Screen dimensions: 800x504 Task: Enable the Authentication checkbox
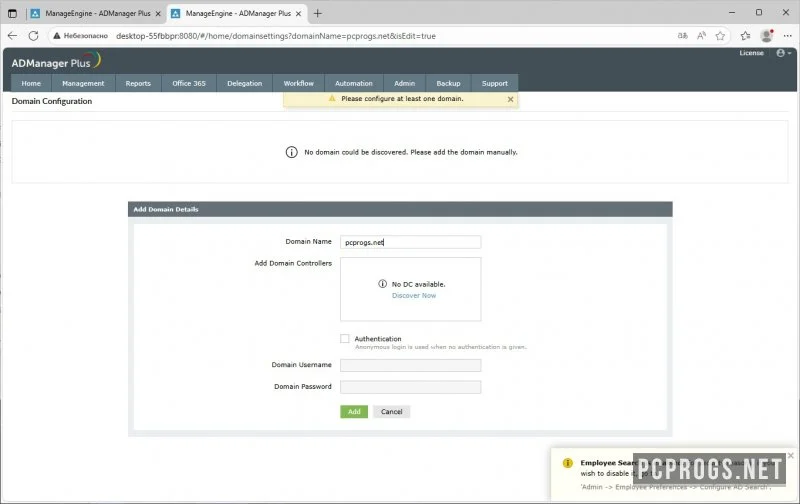(345, 339)
